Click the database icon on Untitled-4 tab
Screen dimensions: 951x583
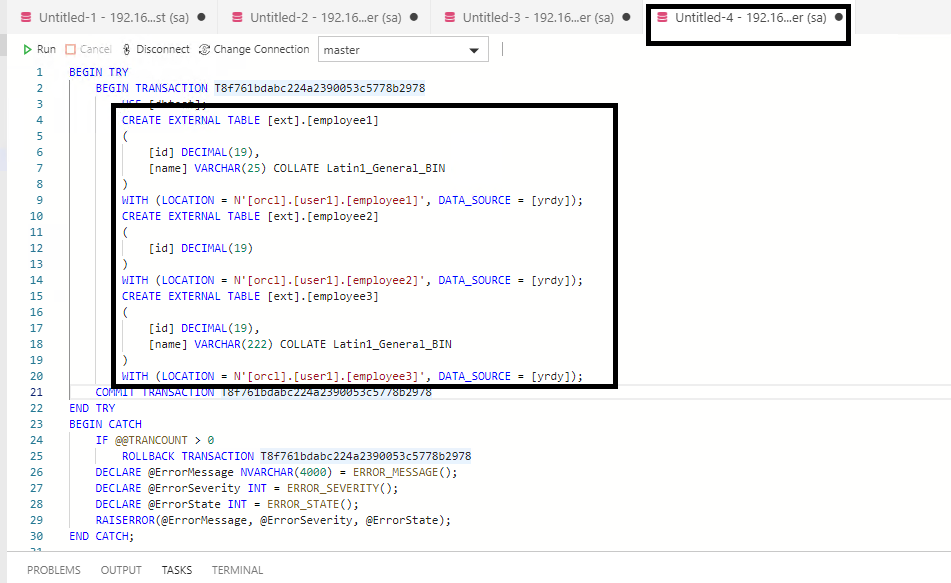tap(662, 17)
